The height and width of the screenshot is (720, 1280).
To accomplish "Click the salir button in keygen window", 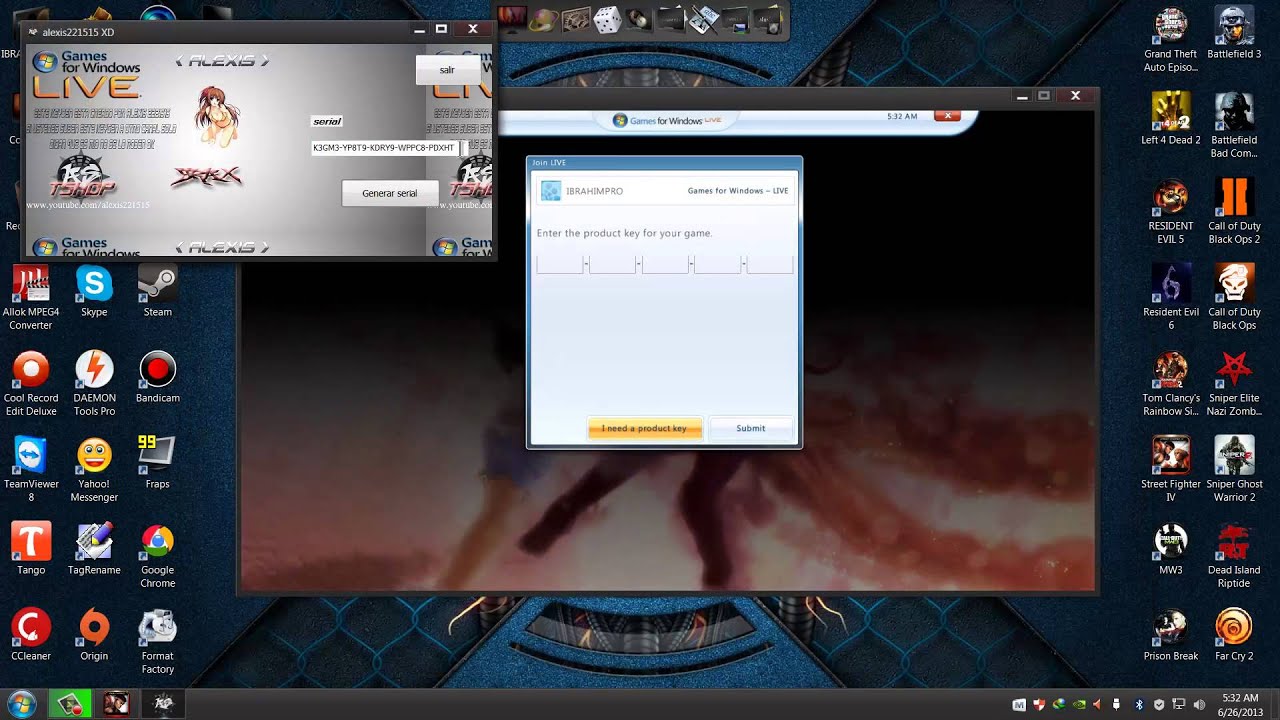I will click(x=447, y=70).
